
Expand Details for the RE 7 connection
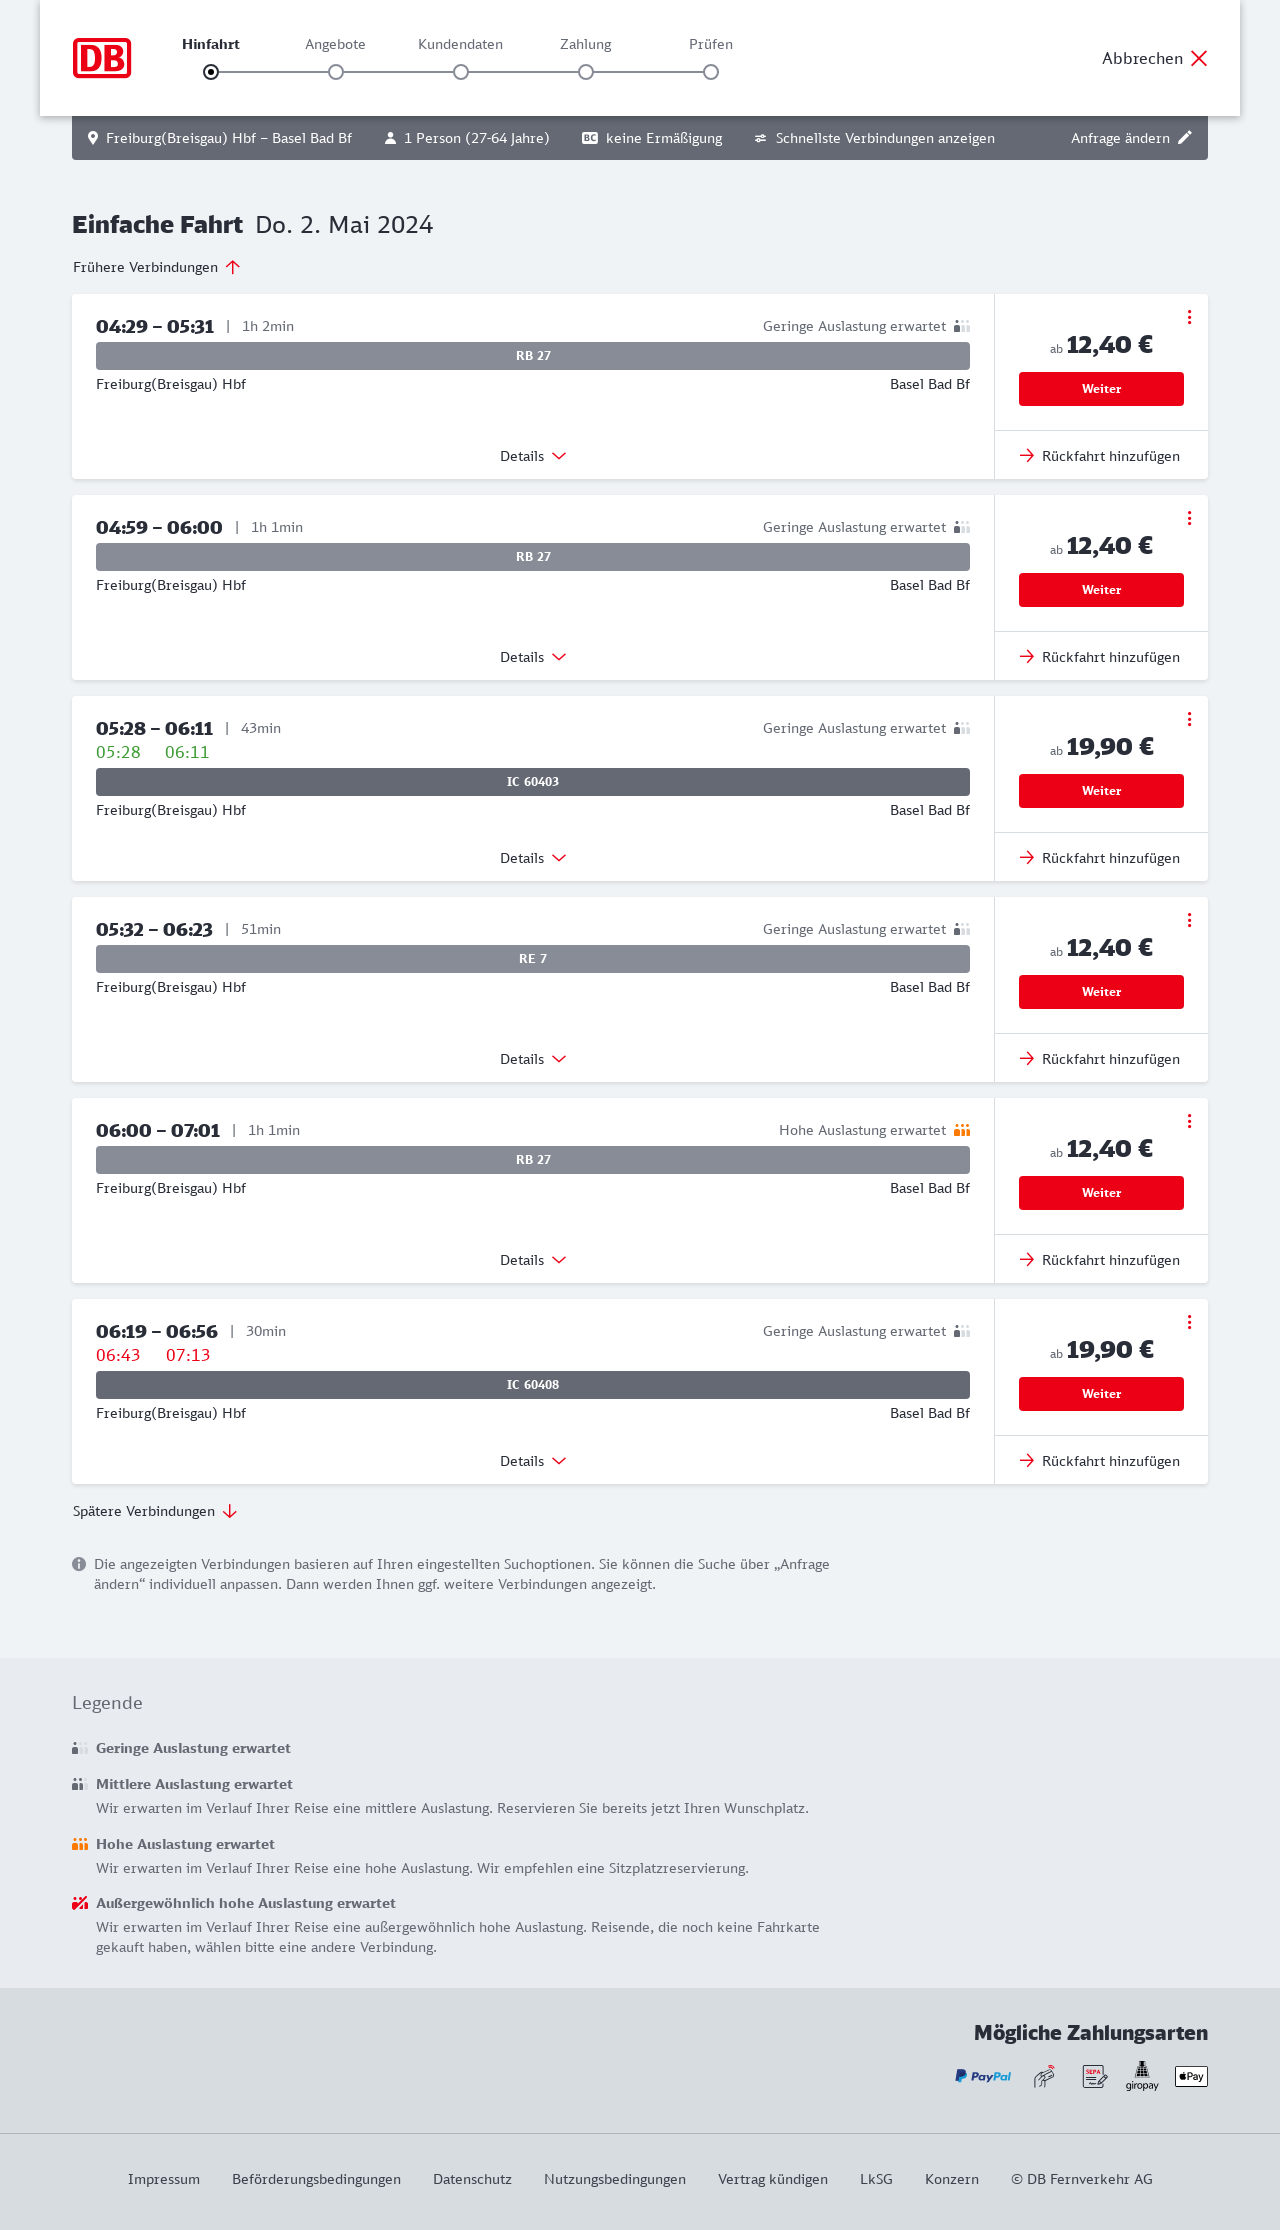point(533,1059)
